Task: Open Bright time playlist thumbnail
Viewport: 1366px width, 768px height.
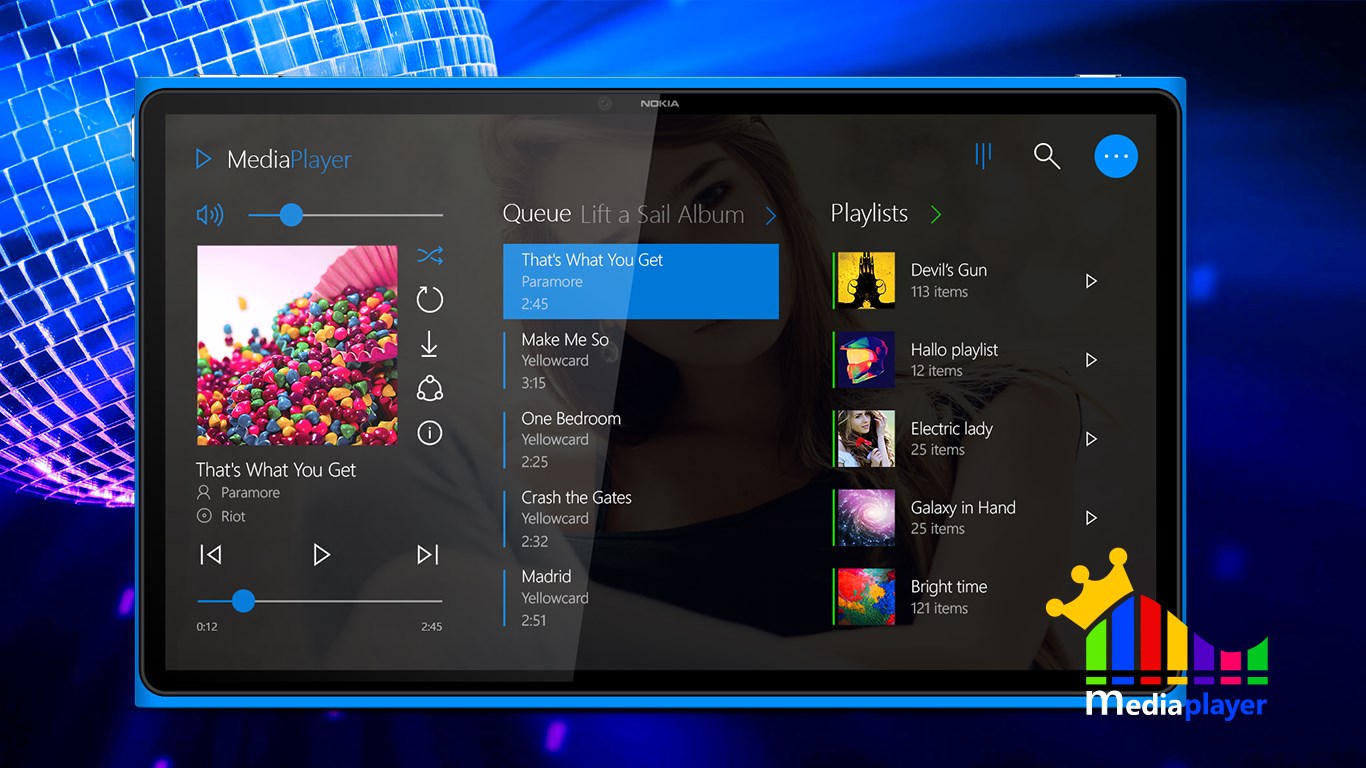Action: click(866, 597)
